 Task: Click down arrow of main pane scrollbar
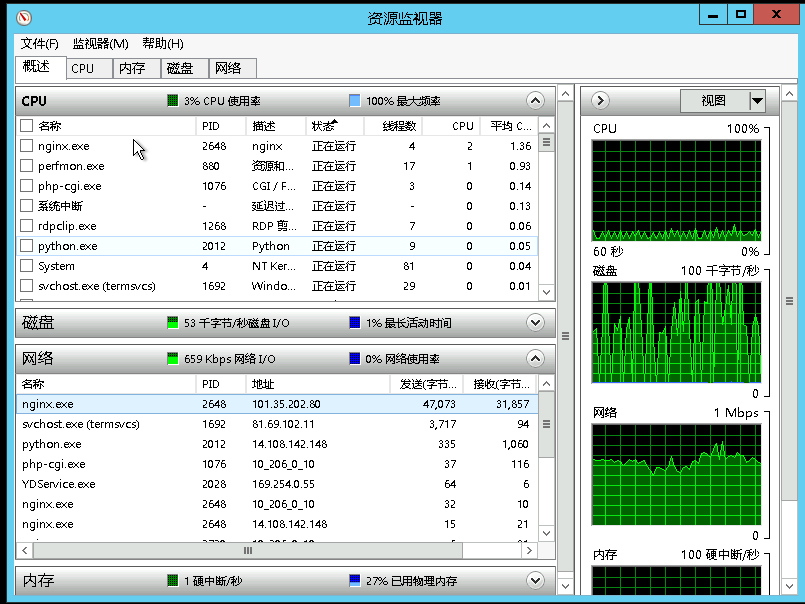pyautogui.click(x=565, y=586)
